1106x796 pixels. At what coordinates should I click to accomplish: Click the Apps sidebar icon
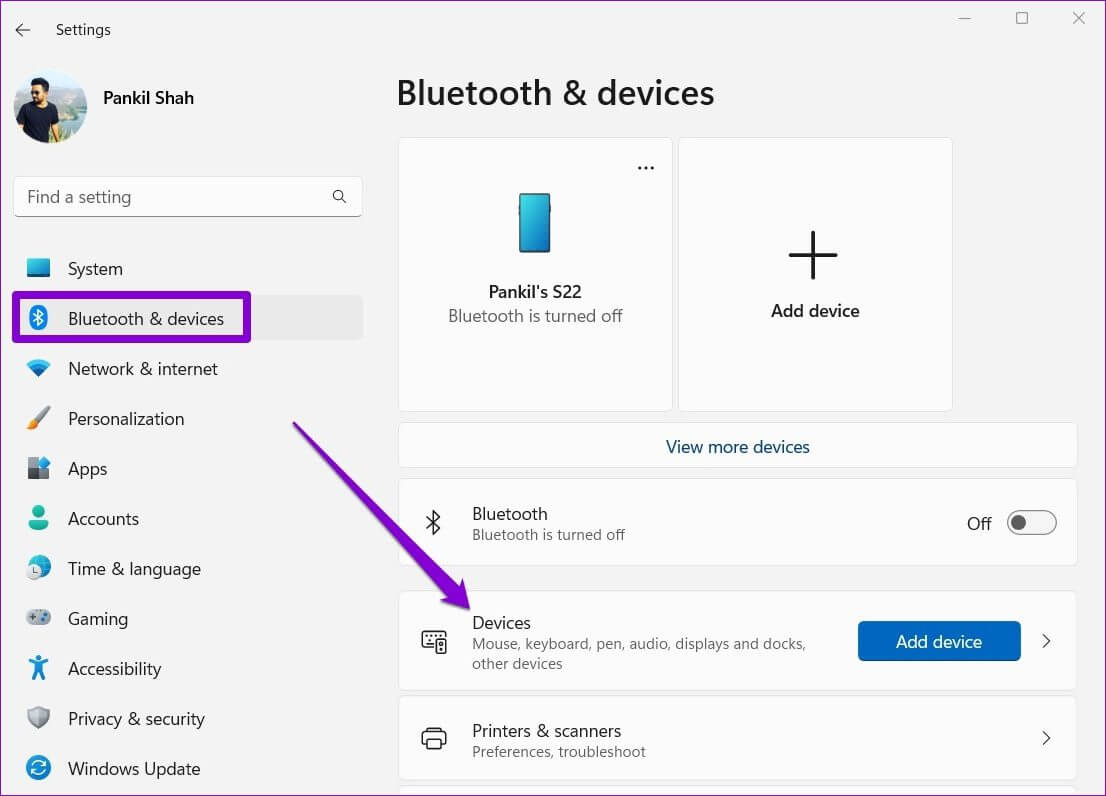[38, 467]
